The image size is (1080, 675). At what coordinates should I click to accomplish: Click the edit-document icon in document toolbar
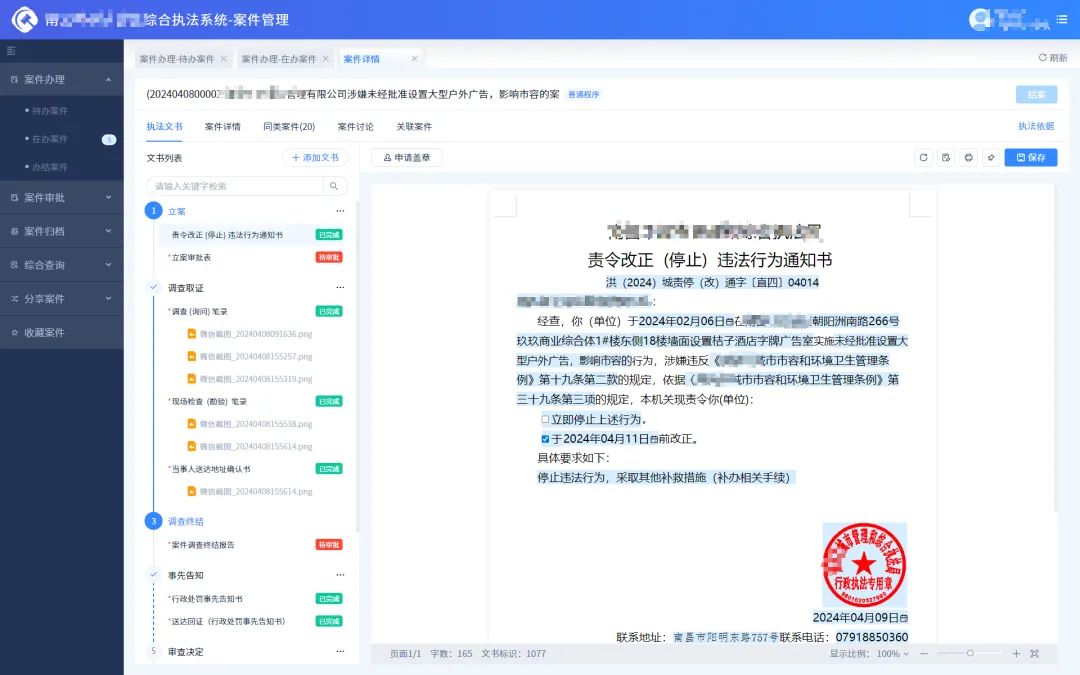pos(946,158)
